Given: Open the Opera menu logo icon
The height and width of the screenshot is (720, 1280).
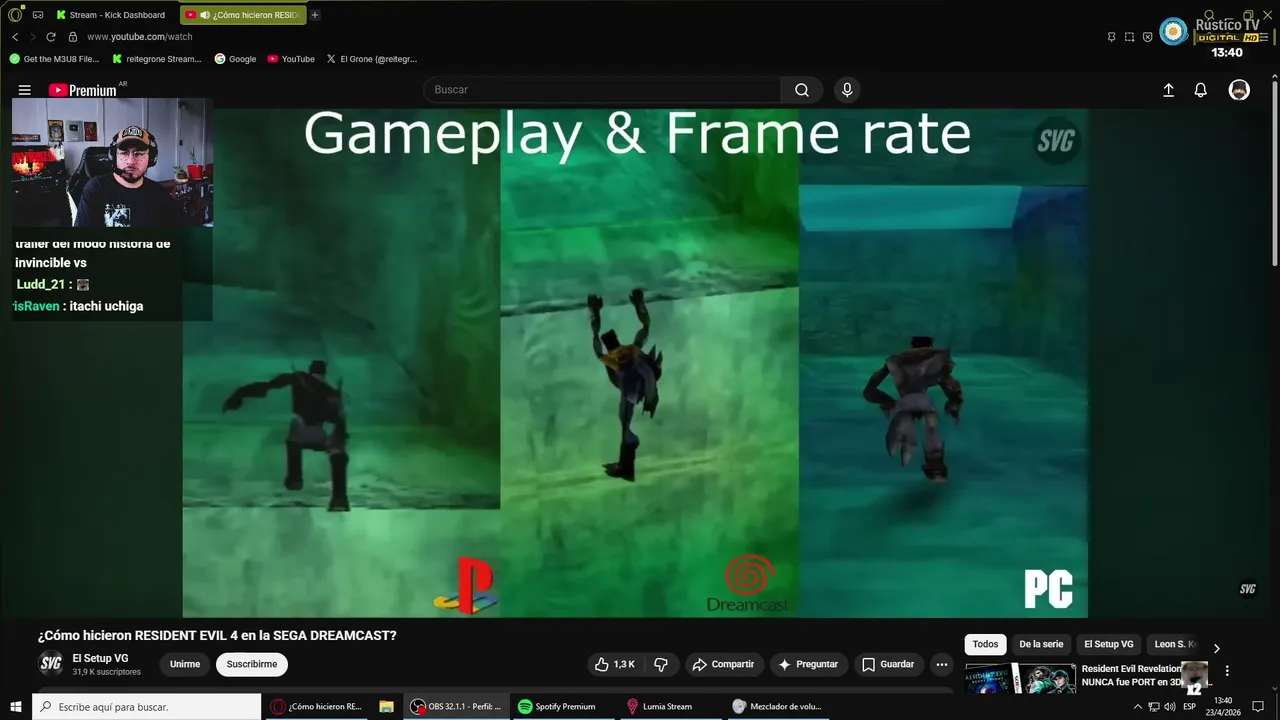Looking at the screenshot, I should point(15,15).
